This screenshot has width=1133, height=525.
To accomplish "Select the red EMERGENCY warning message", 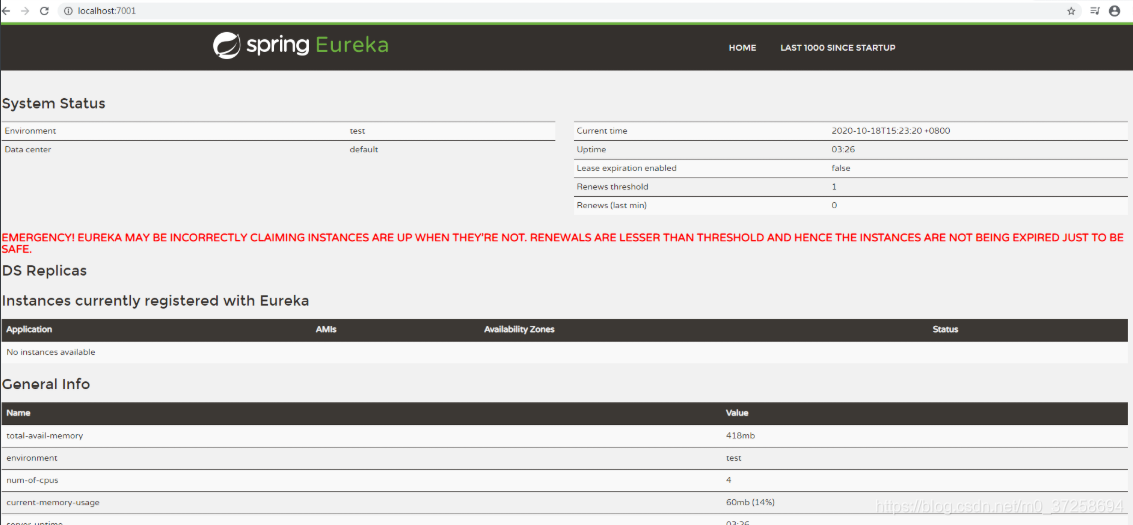I will click(563, 243).
